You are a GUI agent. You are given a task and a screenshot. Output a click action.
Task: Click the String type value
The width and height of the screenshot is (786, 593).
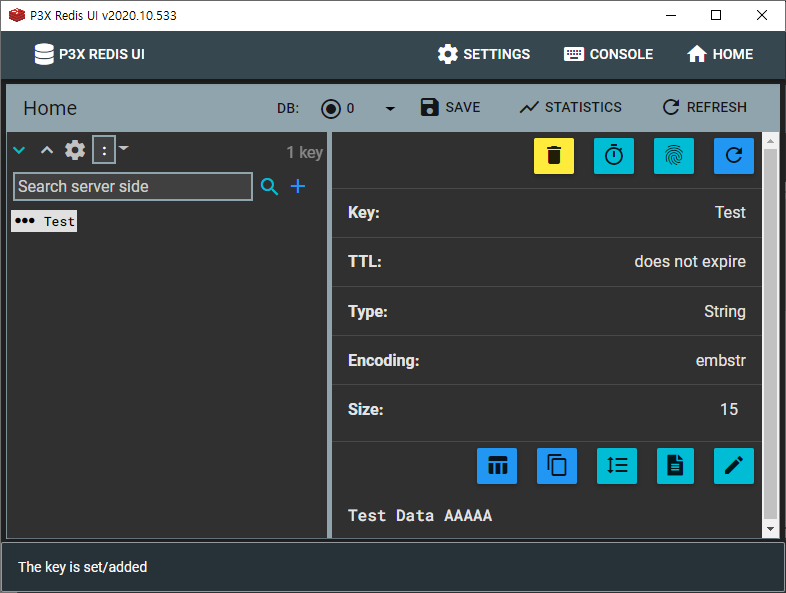(724, 311)
